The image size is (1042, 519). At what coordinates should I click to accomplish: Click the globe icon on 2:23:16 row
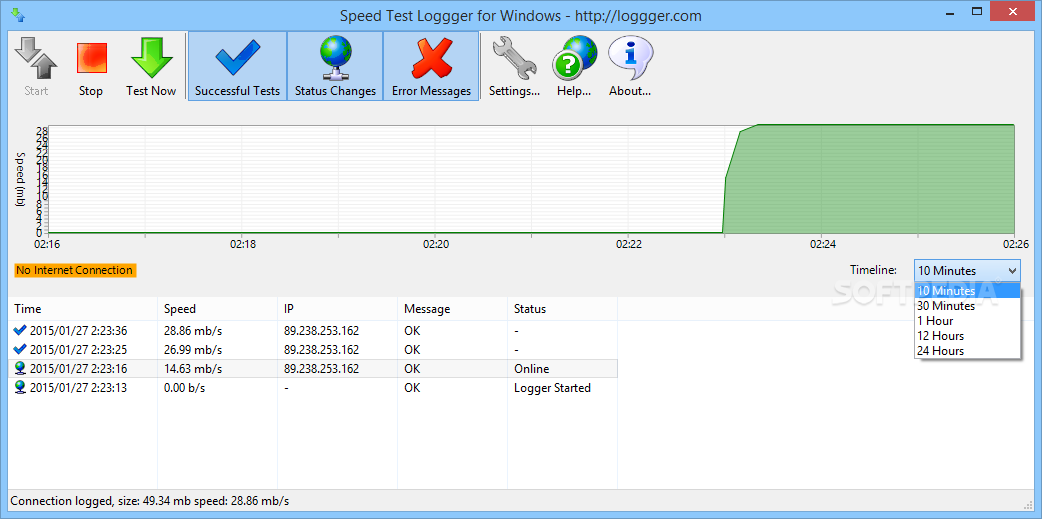click(x=20, y=368)
